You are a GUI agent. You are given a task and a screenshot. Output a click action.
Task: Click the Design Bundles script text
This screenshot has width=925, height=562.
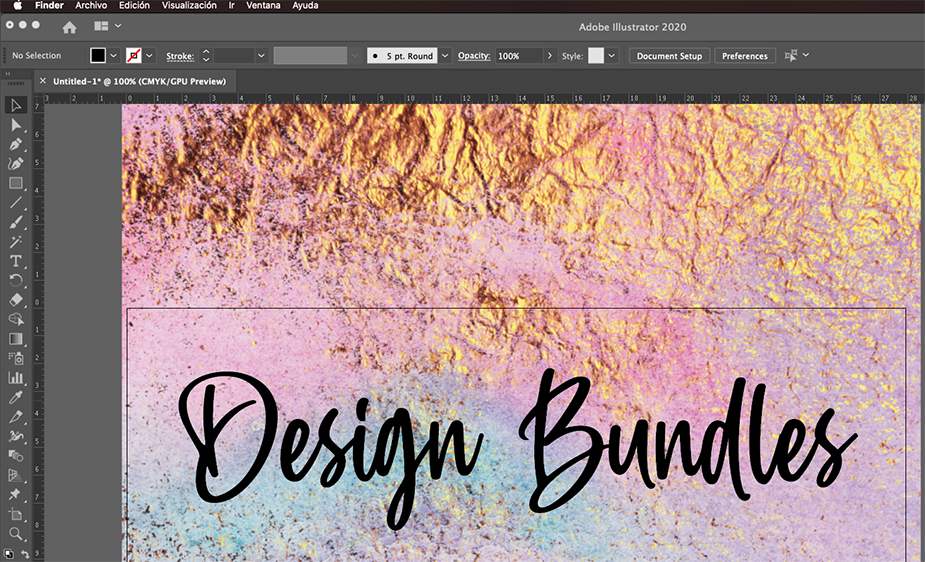pos(516,447)
